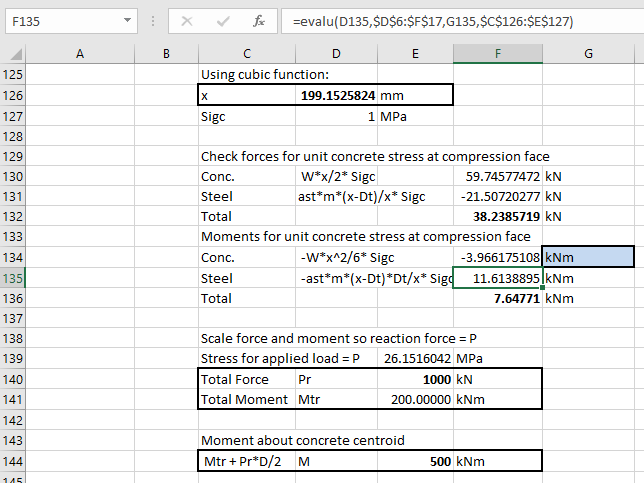
Task: Click the name box resize dots handle
Action: click(152, 20)
